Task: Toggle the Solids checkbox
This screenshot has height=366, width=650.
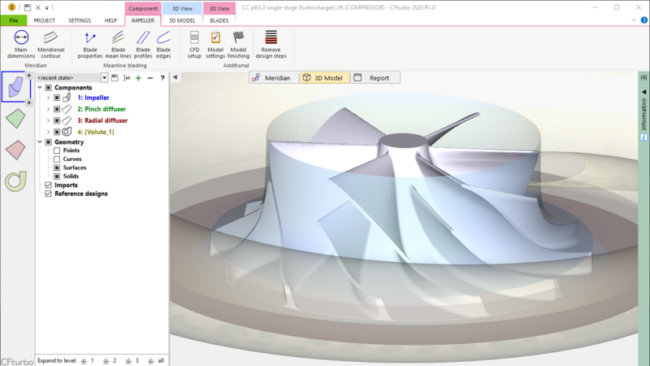Action: click(x=57, y=176)
